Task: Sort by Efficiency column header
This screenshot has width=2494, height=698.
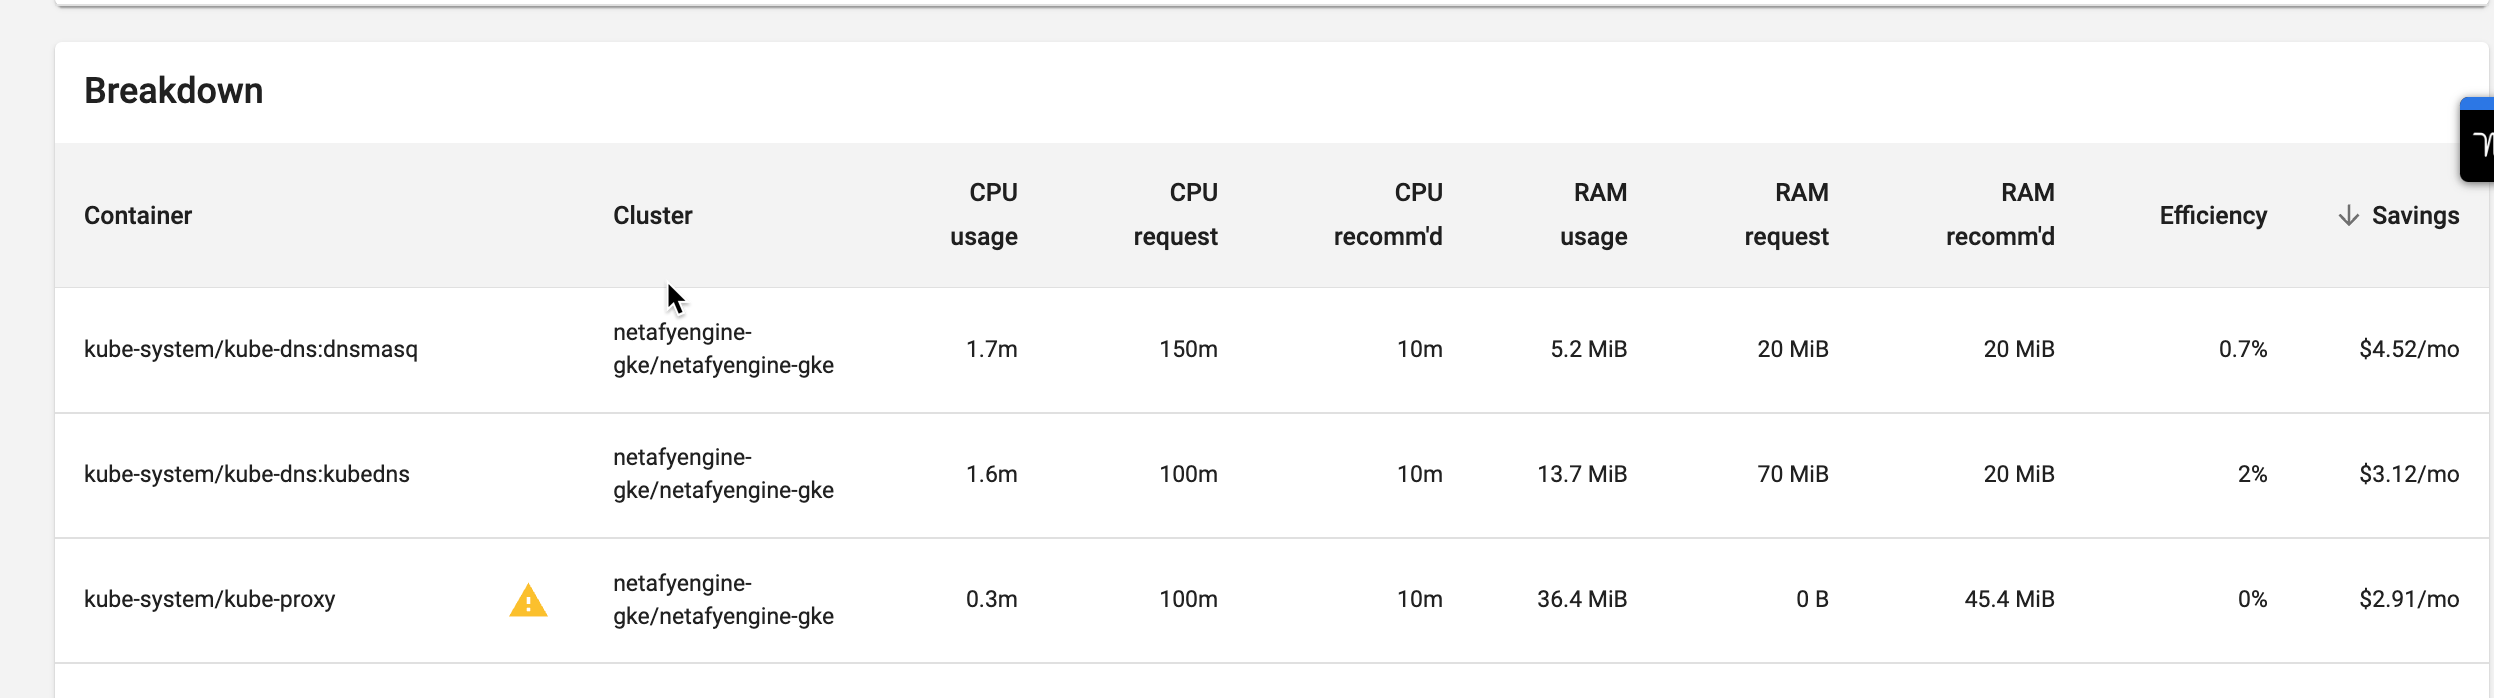Action: tap(2213, 216)
